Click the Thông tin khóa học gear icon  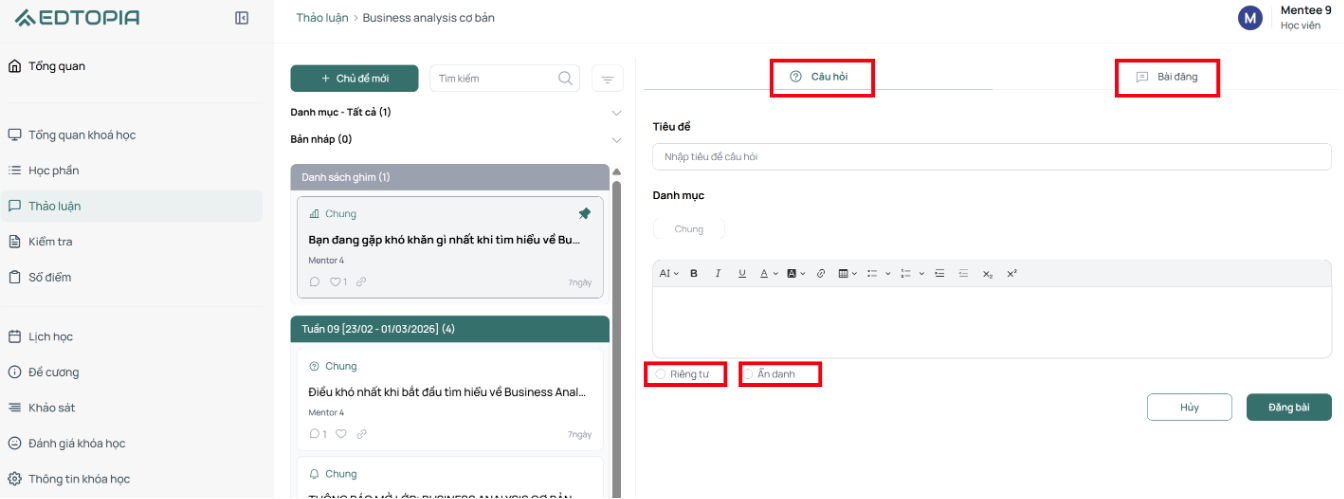15,479
